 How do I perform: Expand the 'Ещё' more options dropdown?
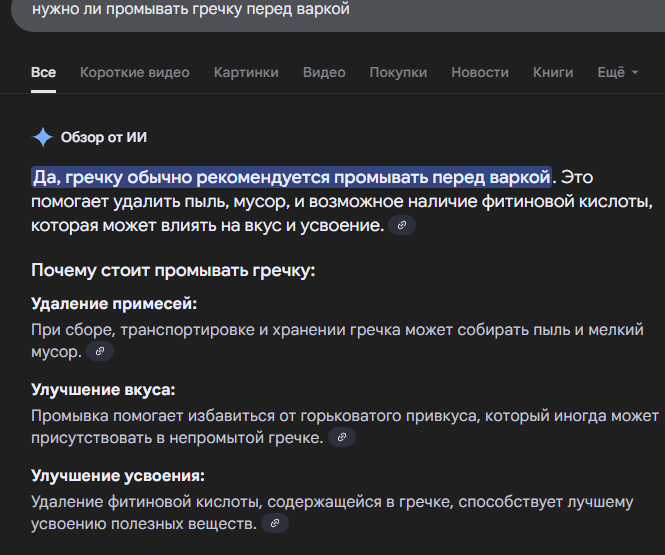tap(618, 73)
